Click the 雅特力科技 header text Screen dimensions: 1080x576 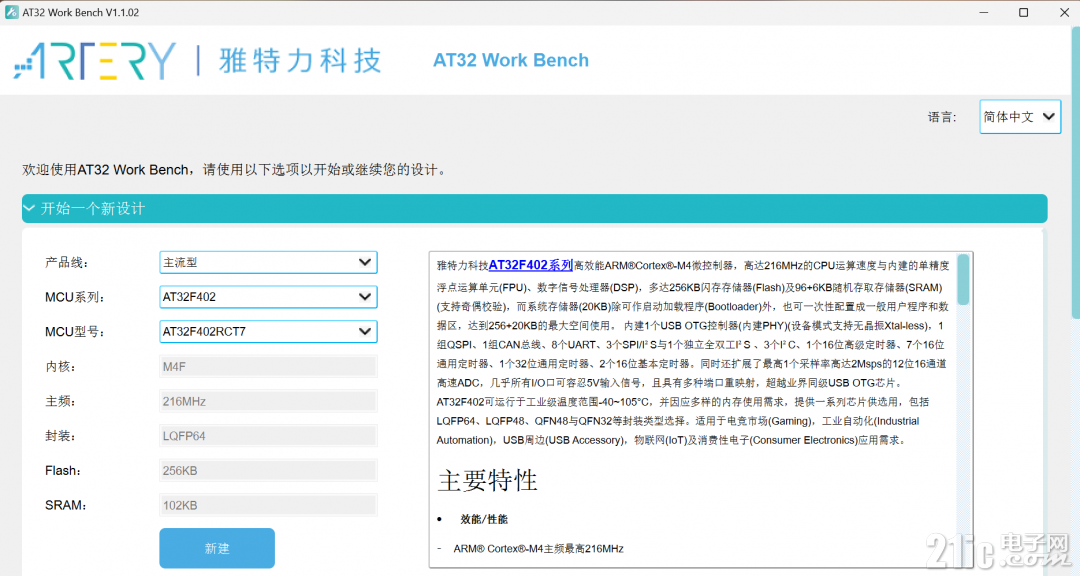click(300, 61)
